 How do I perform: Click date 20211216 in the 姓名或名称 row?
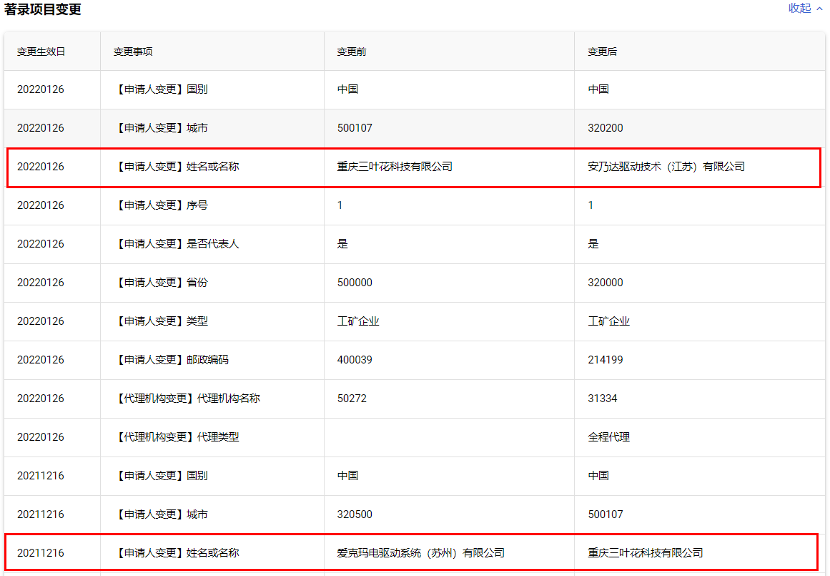pyautogui.click(x=41, y=553)
